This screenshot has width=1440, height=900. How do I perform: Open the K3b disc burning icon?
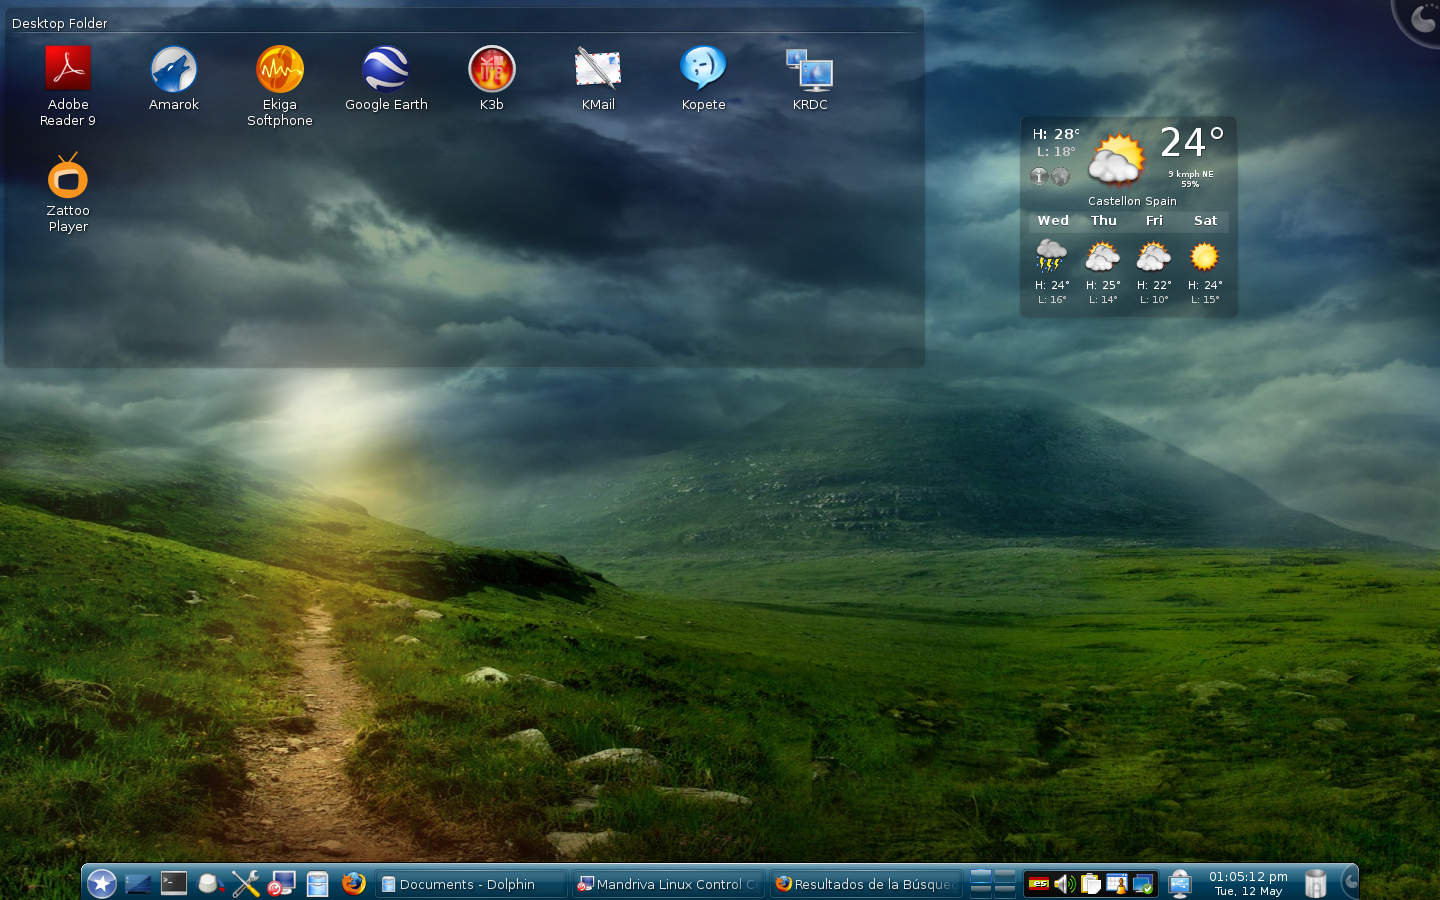[492, 70]
